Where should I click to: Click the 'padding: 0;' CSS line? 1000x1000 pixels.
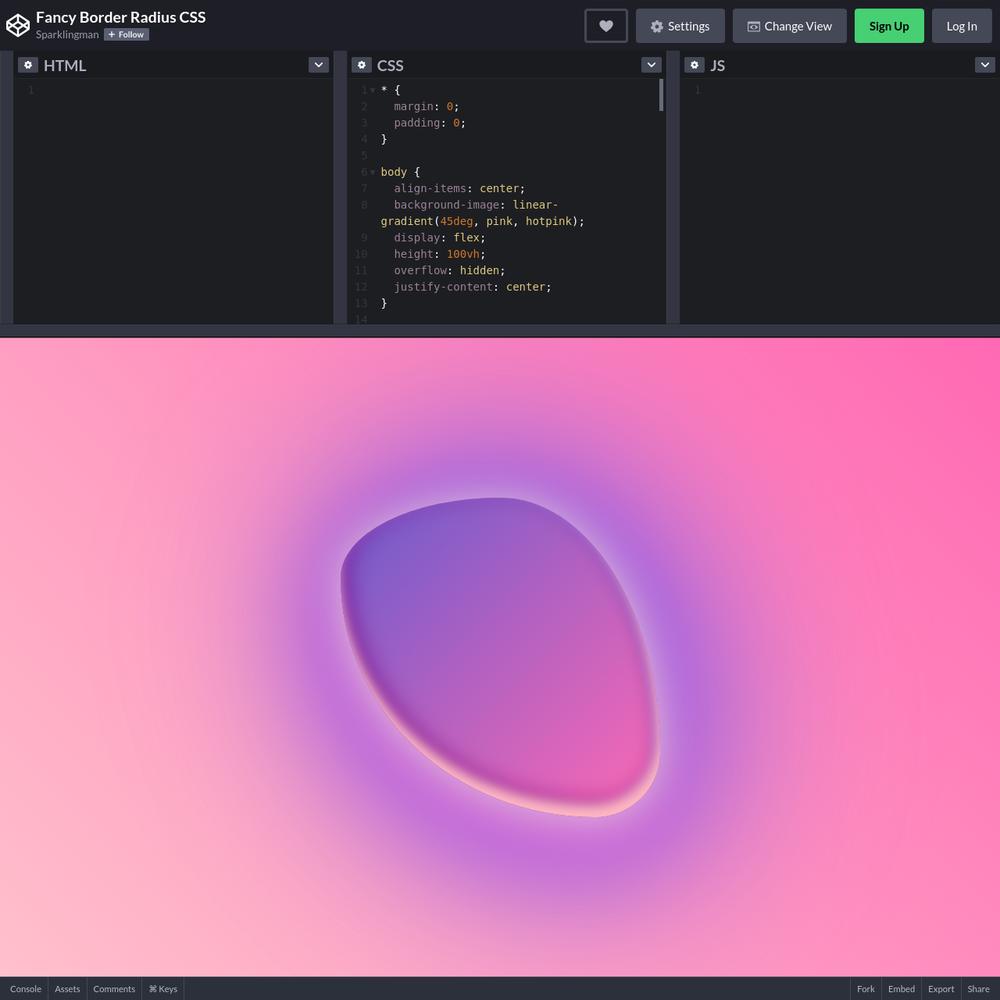point(429,123)
